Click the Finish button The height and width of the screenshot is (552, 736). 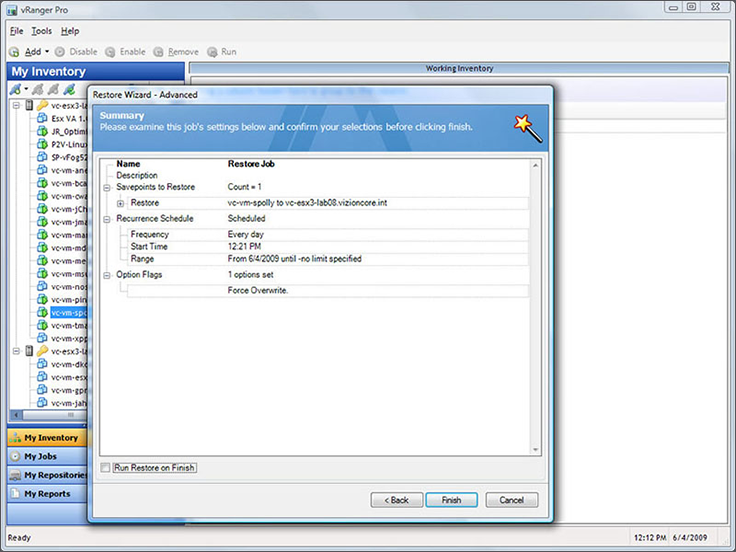coord(452,500)
